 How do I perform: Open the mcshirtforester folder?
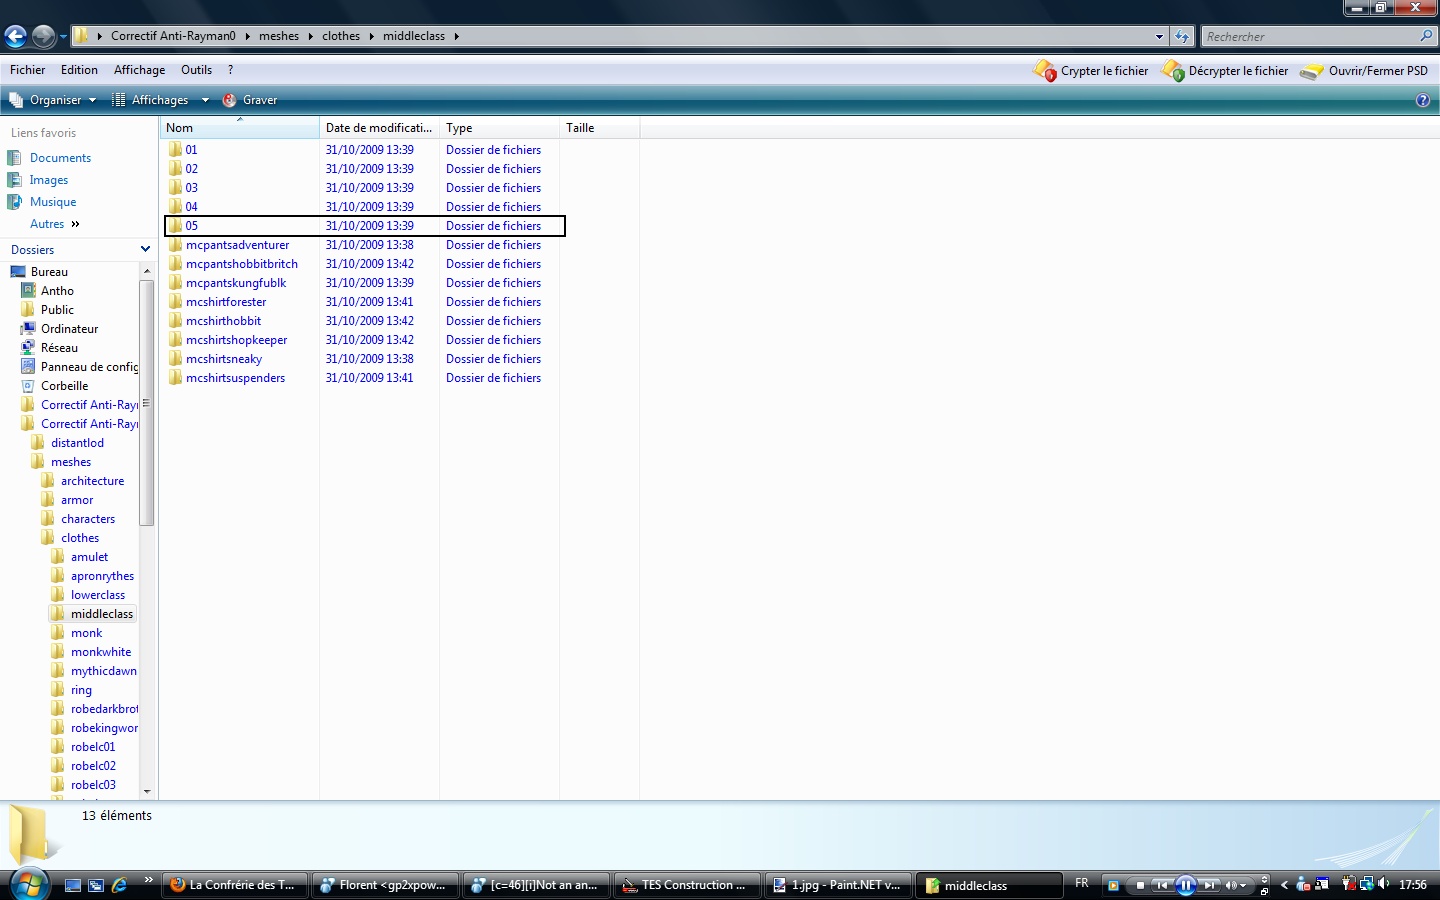(226, 302)
